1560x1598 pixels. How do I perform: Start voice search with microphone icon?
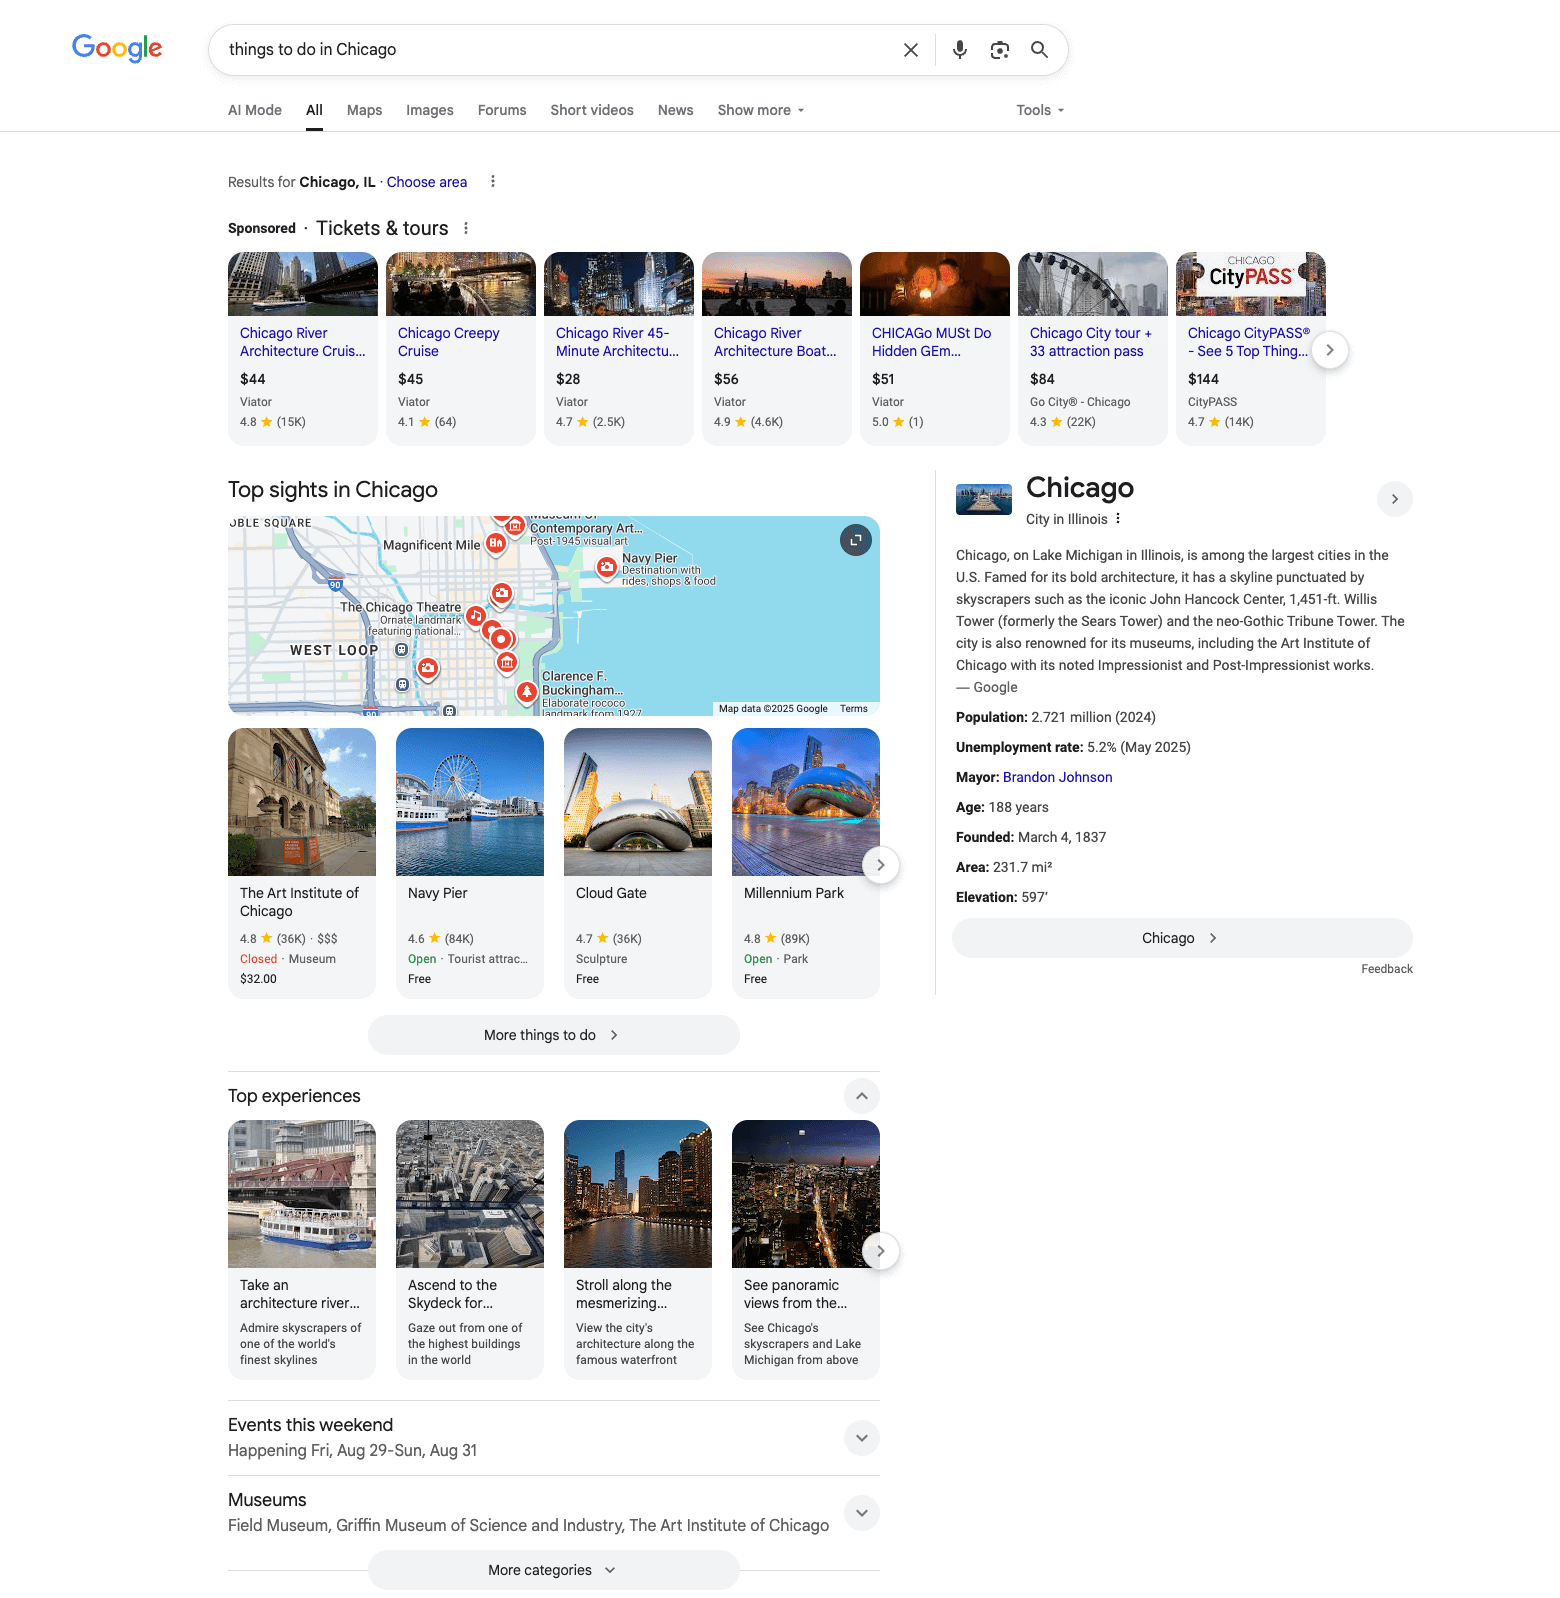pyautogui.click(x=960, y=50)
